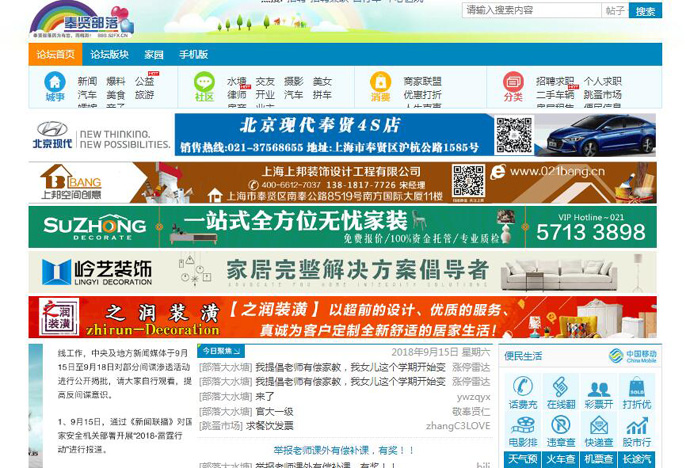
Task: Click the 之润装潢 red seal logo
Action: [x=59, y=317]
